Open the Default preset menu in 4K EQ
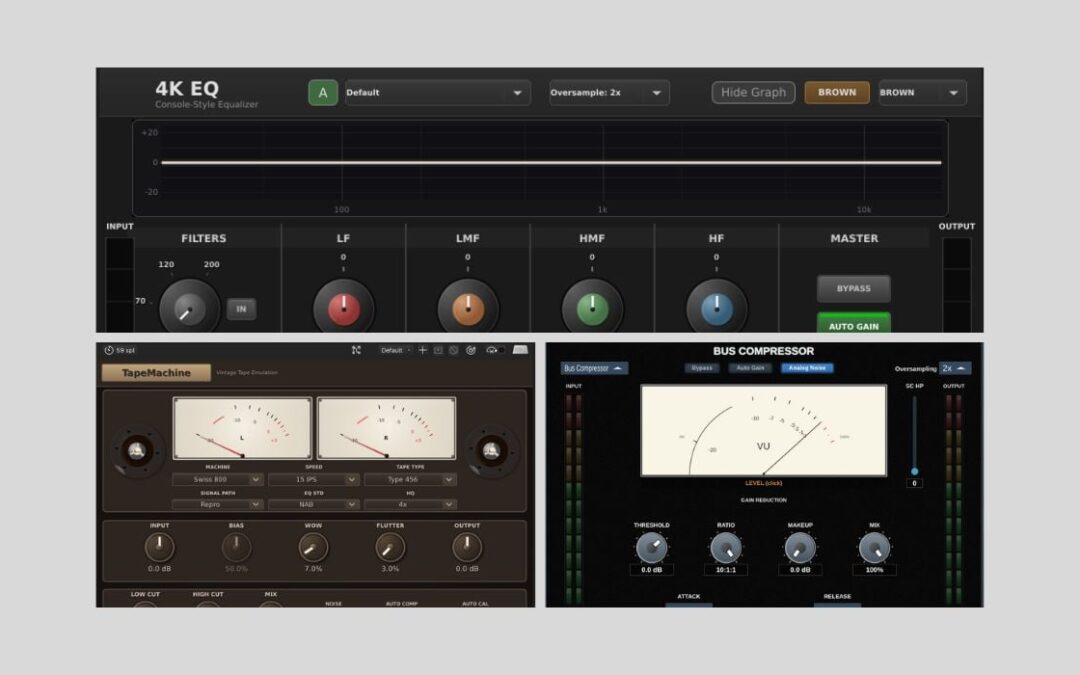Image resolution: width=1080 pixels, height=675 pixels. click(437, 92)
